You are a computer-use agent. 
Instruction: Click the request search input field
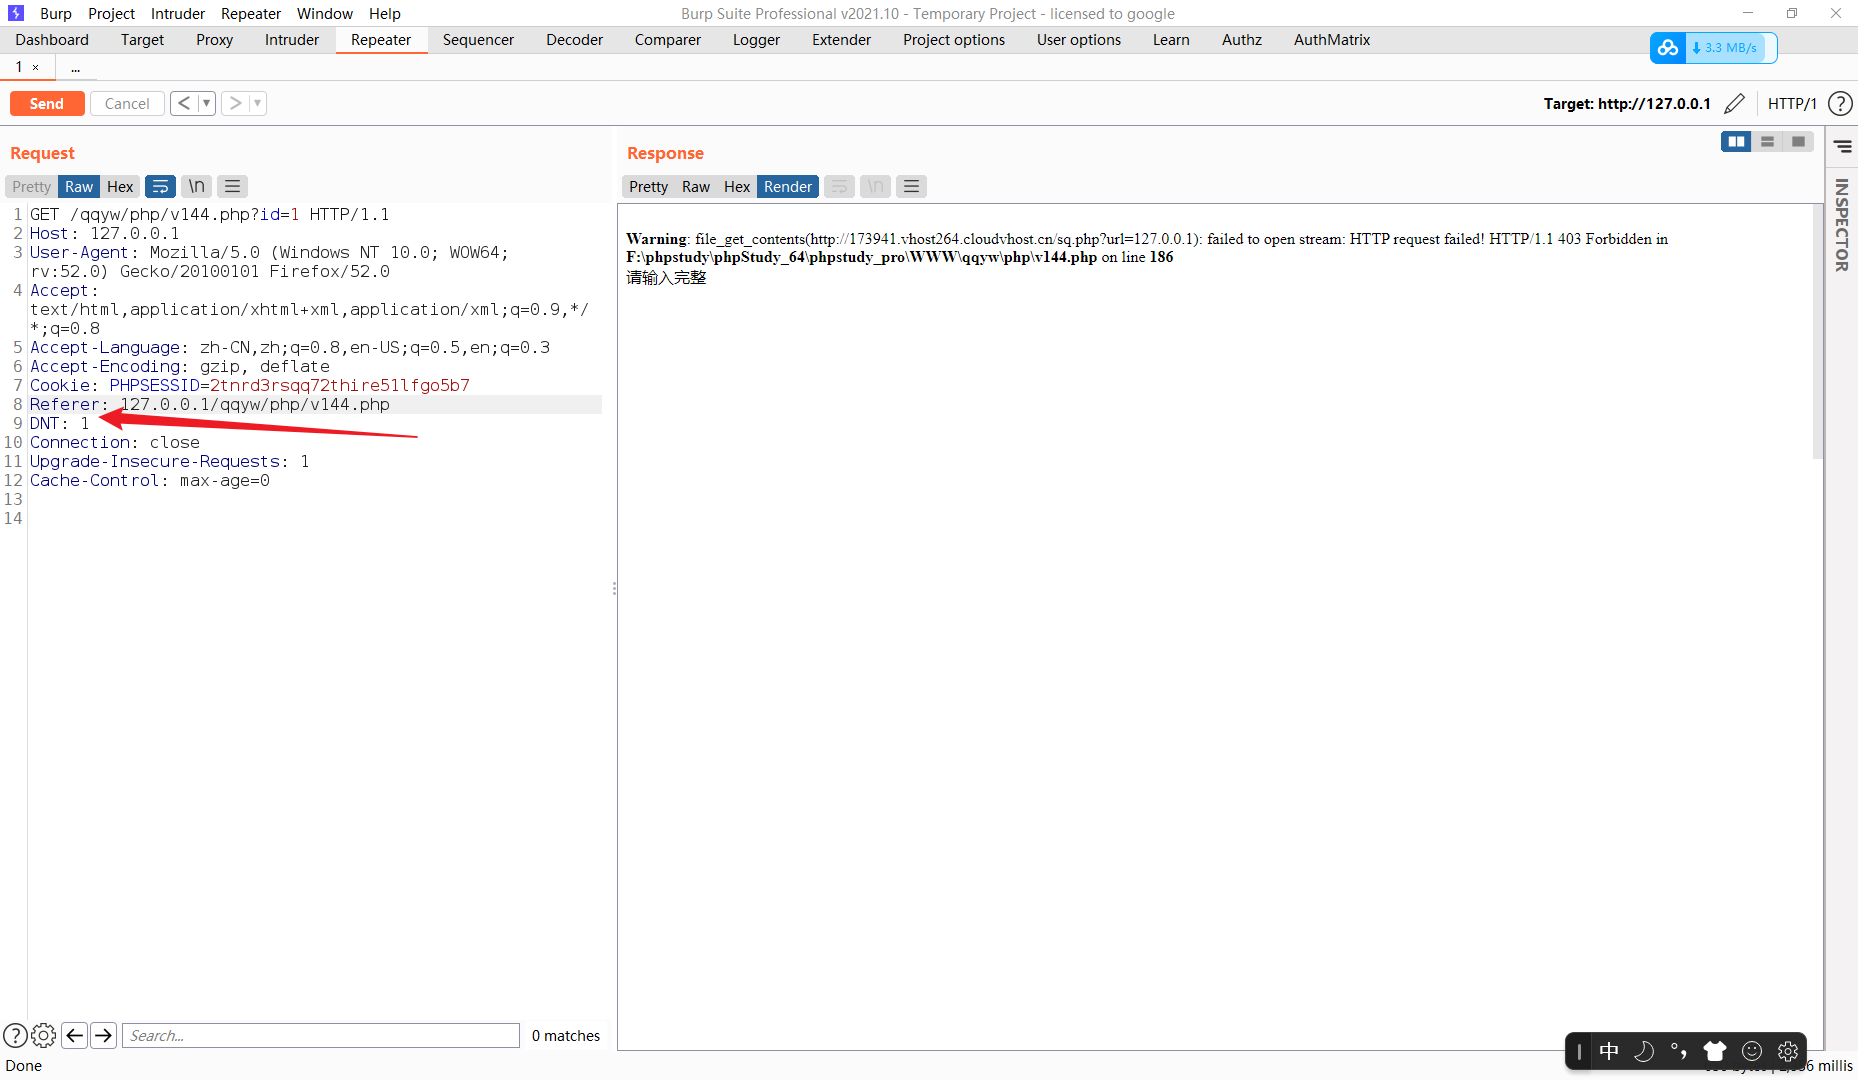(321, 1035)
